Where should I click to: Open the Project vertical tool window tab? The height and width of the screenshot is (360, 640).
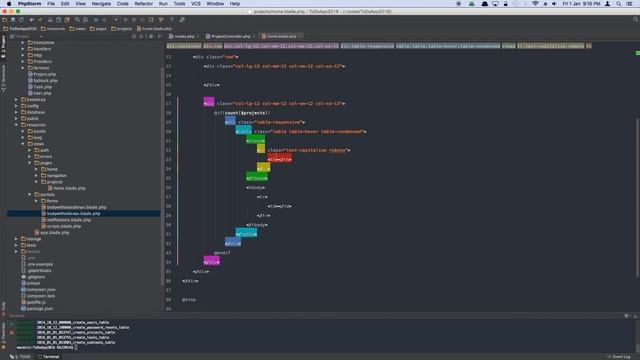[3, 47]
